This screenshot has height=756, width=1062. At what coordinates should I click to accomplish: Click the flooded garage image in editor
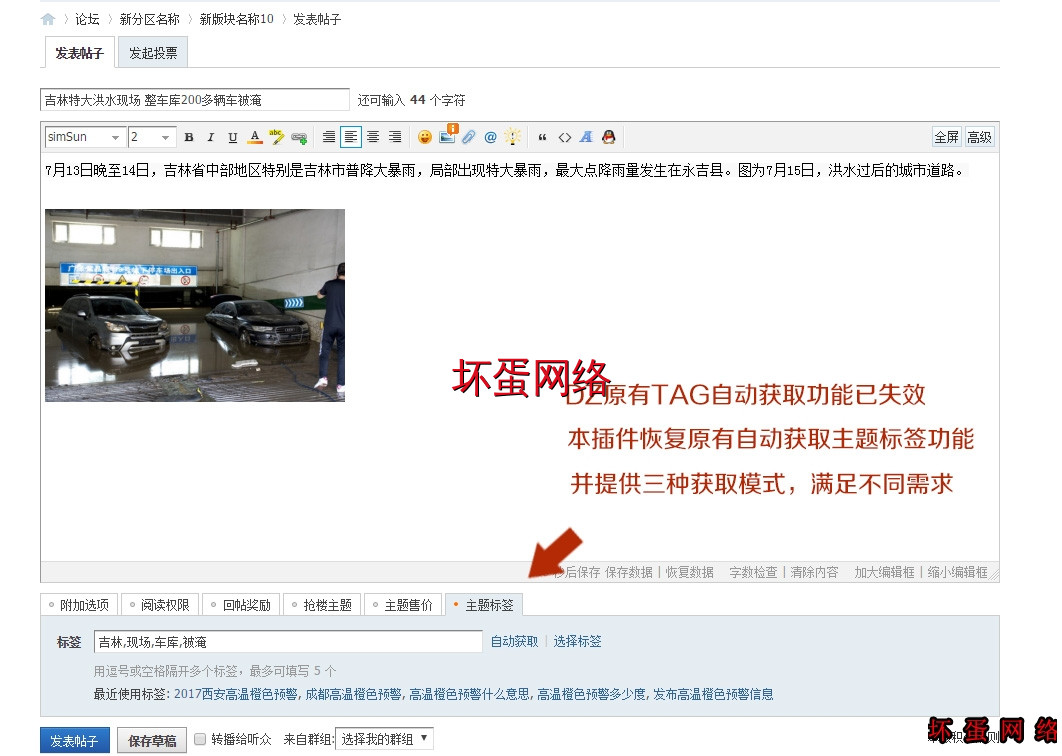(x=195, y=306)
